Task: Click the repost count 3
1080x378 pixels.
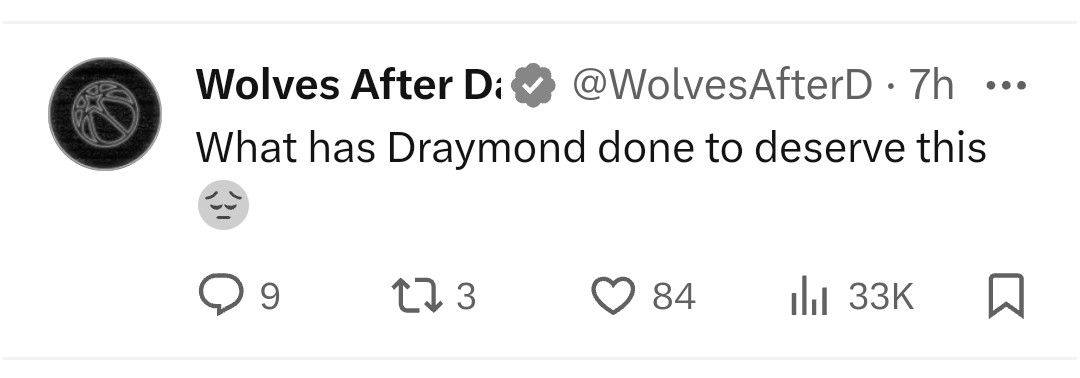Action: 466,297
